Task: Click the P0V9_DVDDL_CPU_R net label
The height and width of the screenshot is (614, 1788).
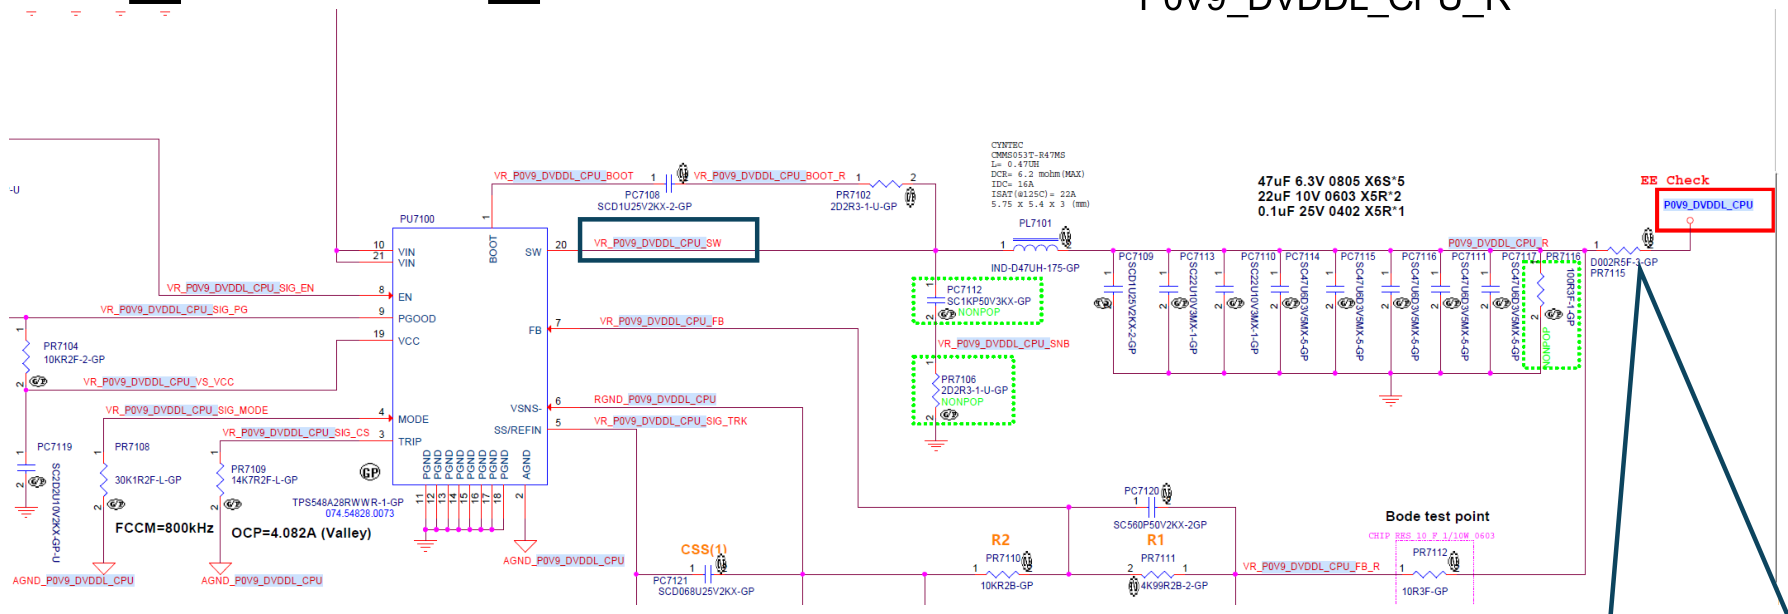Action: (1498, 243)
